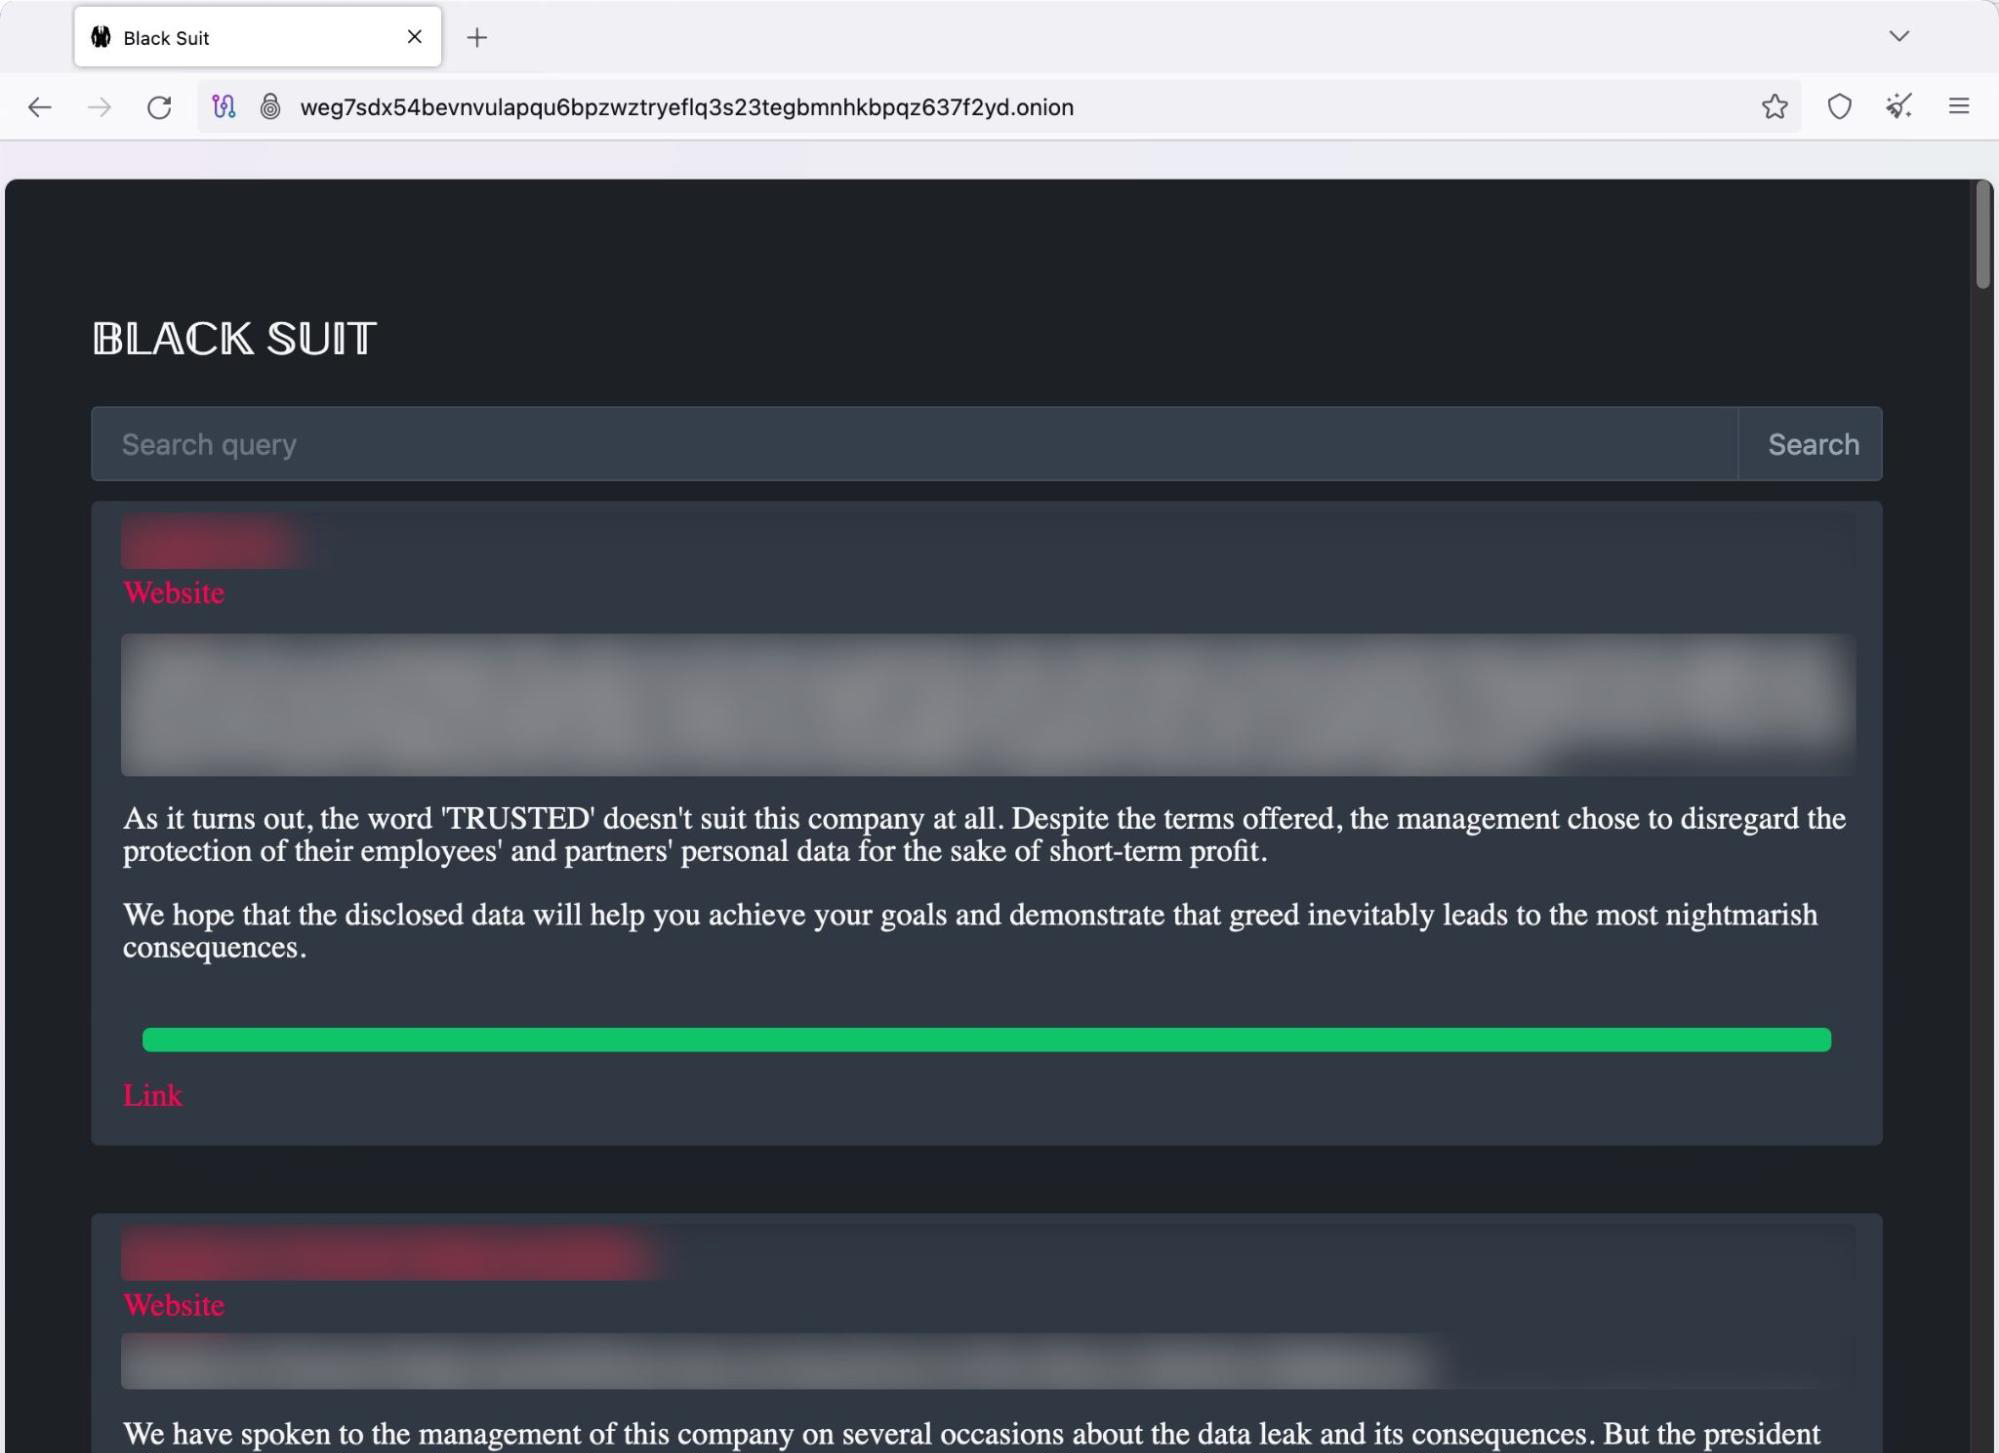1999x1453 pixels.
Task: Click the Black Suit tab label
Action: (166, 37)
